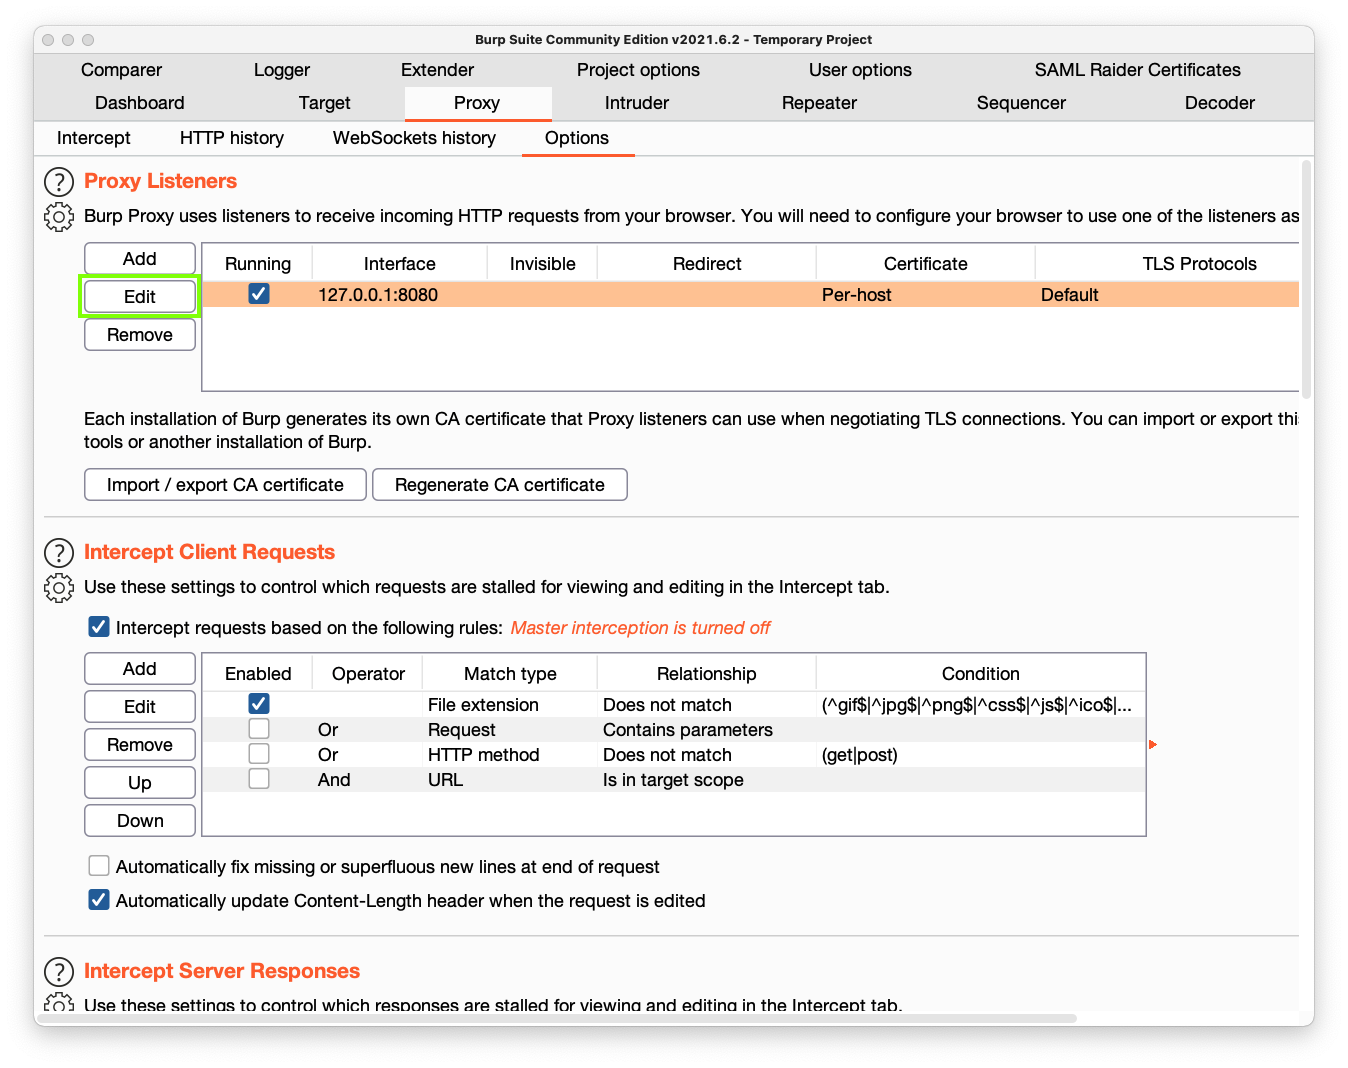Screen dimensions: 1348x1068
Task: Click the orange arrow beside the rules table
Action: point(1153,745)
